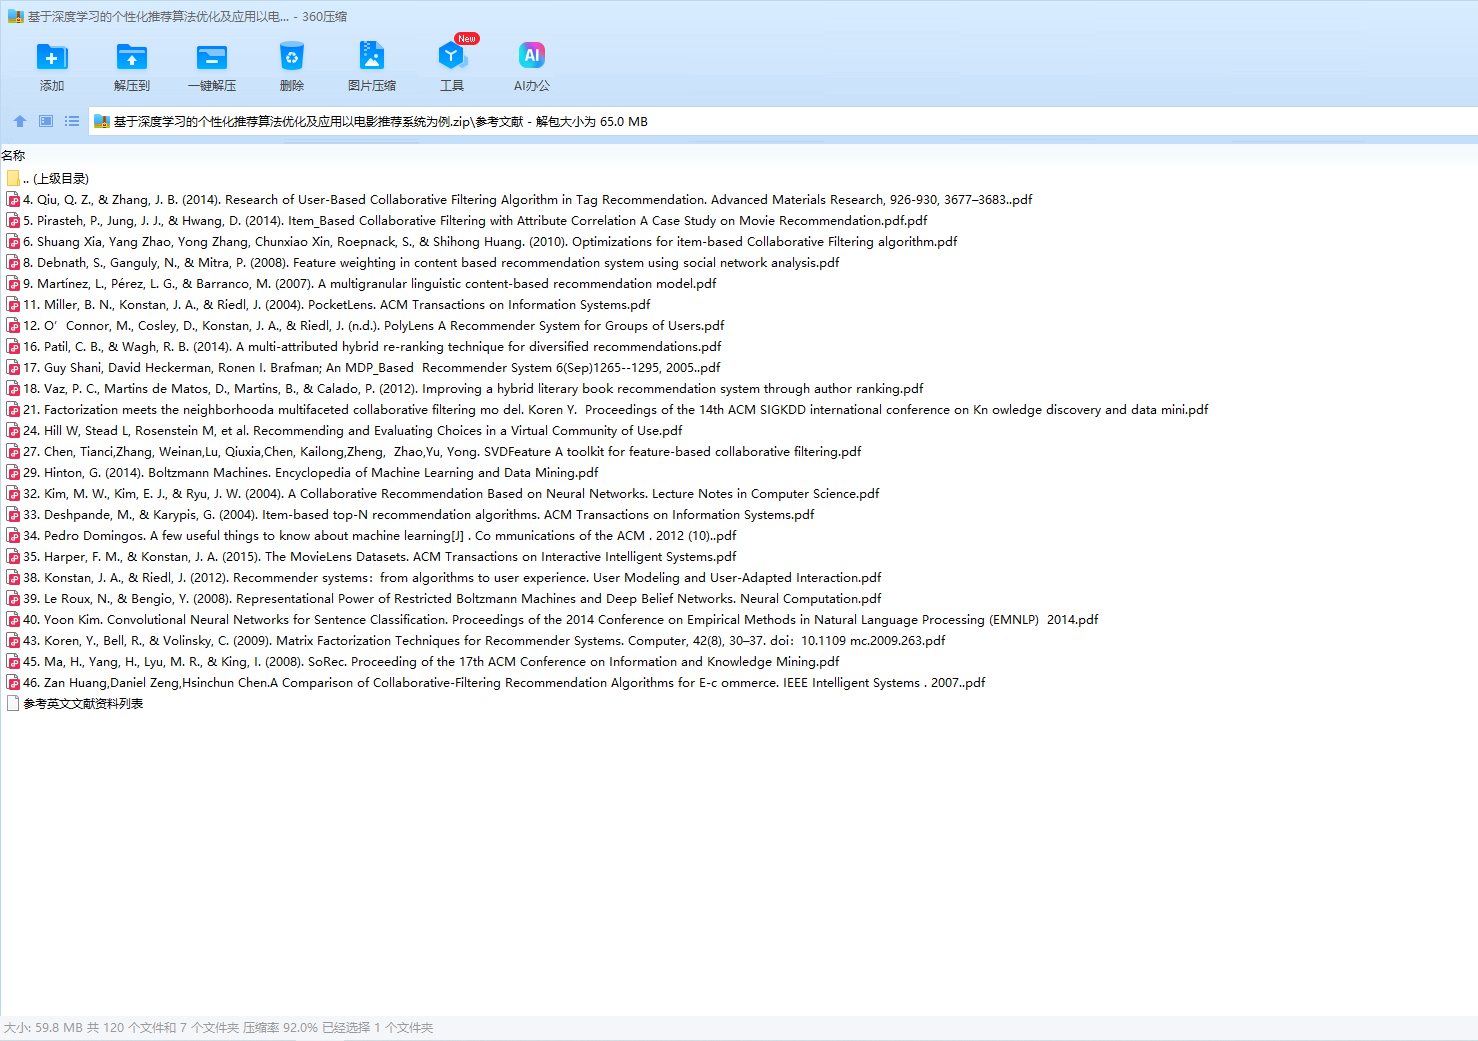The image size is (1478, 1041).
Task: Click the PDF icon of the Vaz file
Action: (13, 389)
